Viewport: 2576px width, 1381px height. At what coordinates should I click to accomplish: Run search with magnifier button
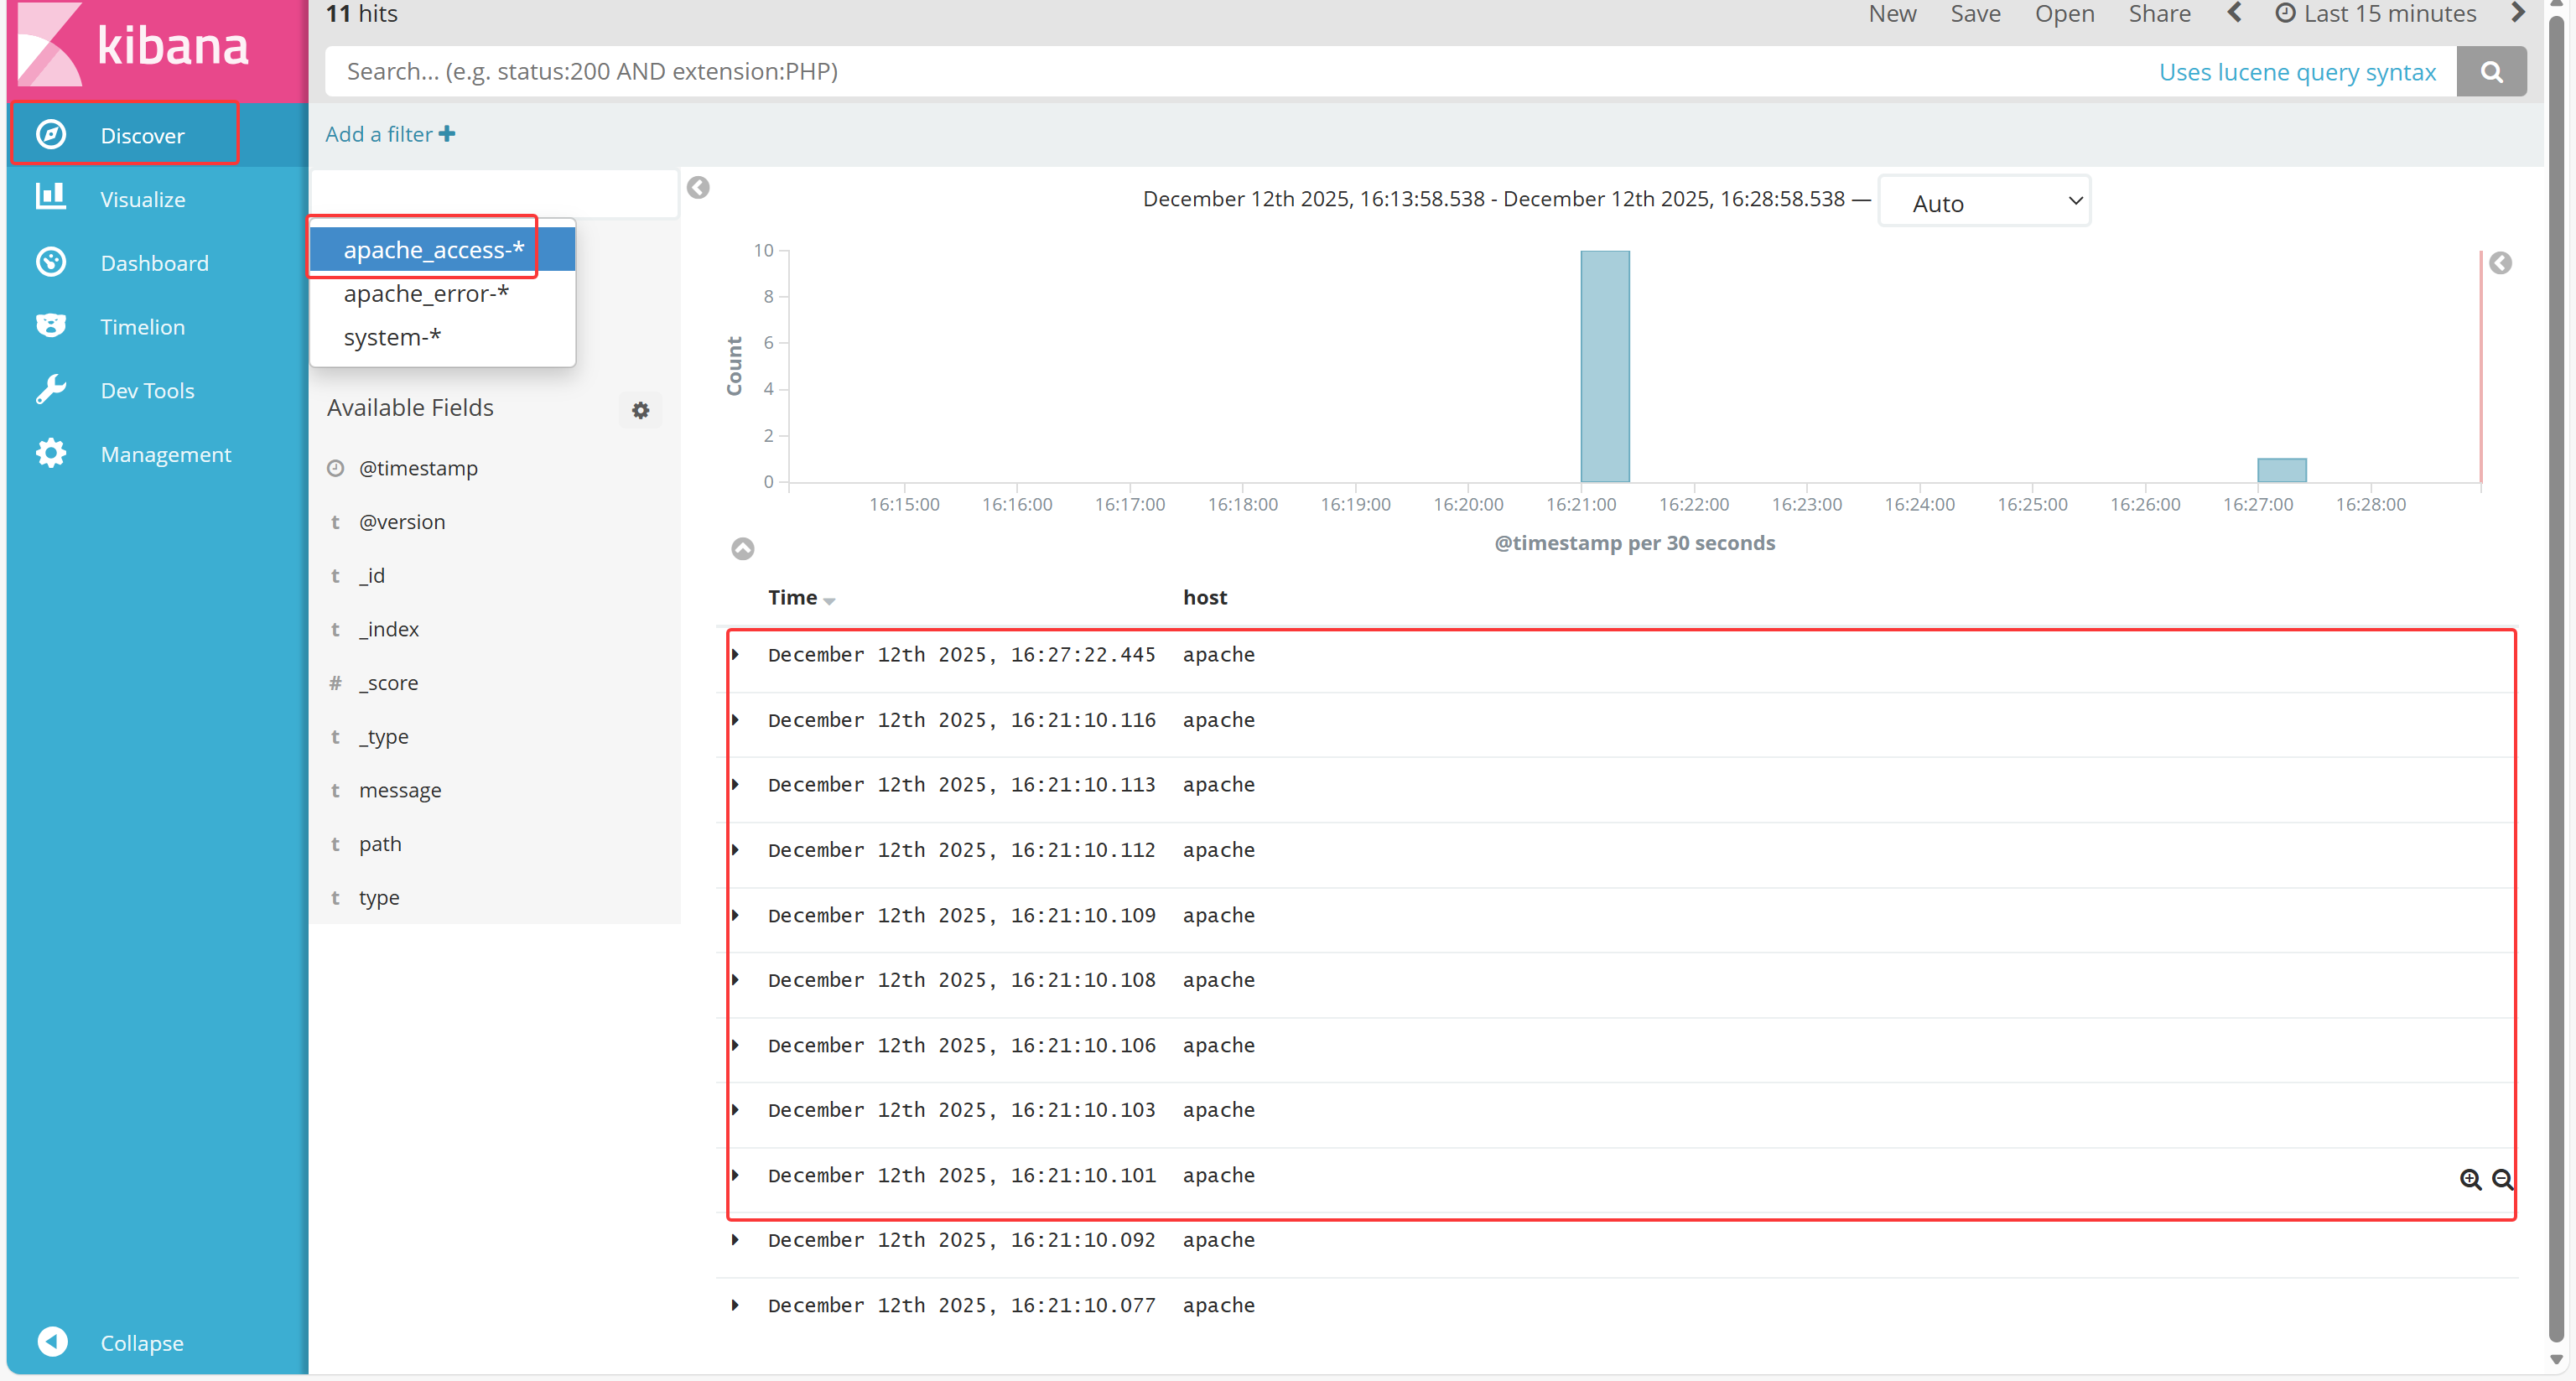[2491, 71]
